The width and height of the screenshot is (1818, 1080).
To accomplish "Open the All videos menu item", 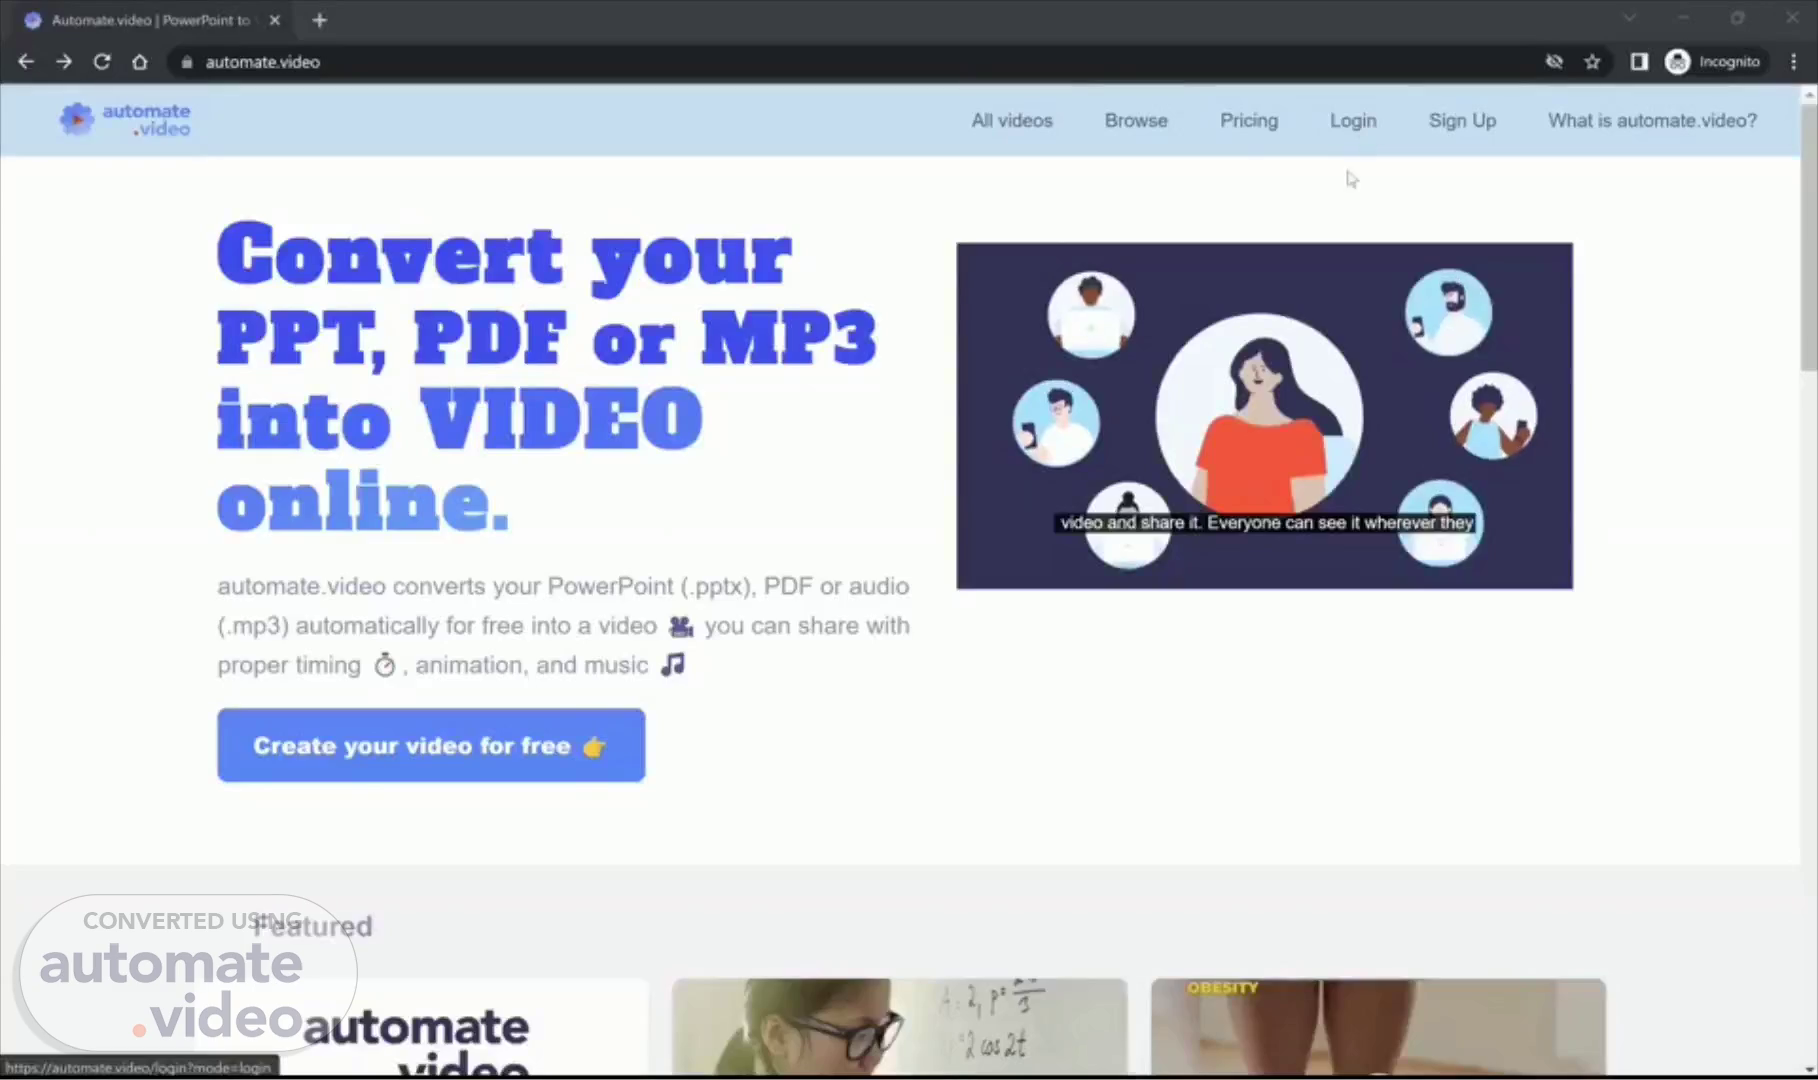I will click(1012, 121).
